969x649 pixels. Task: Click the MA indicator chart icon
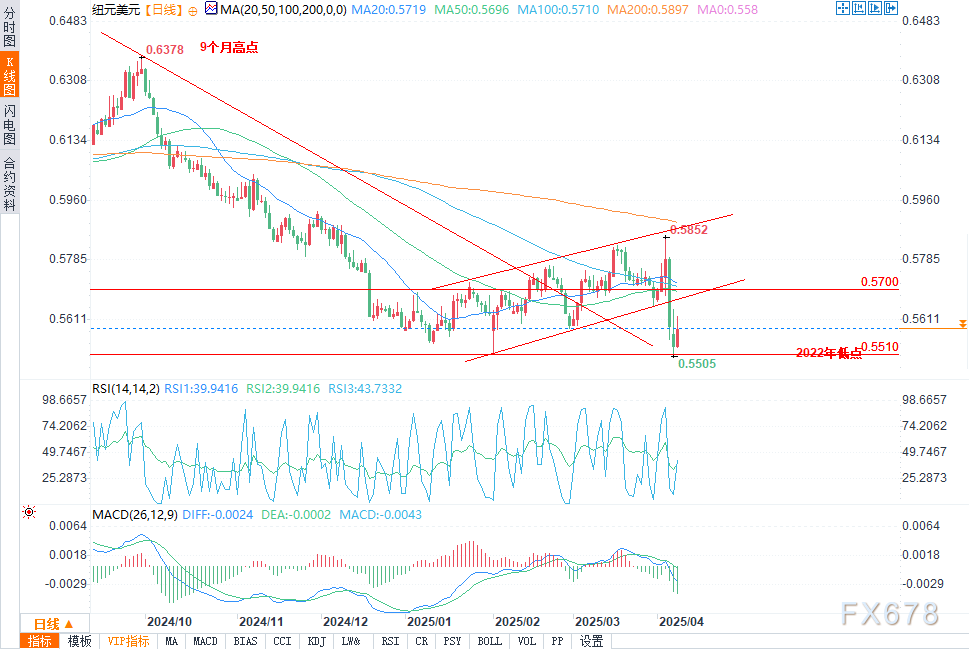click(x=211, y=8)
